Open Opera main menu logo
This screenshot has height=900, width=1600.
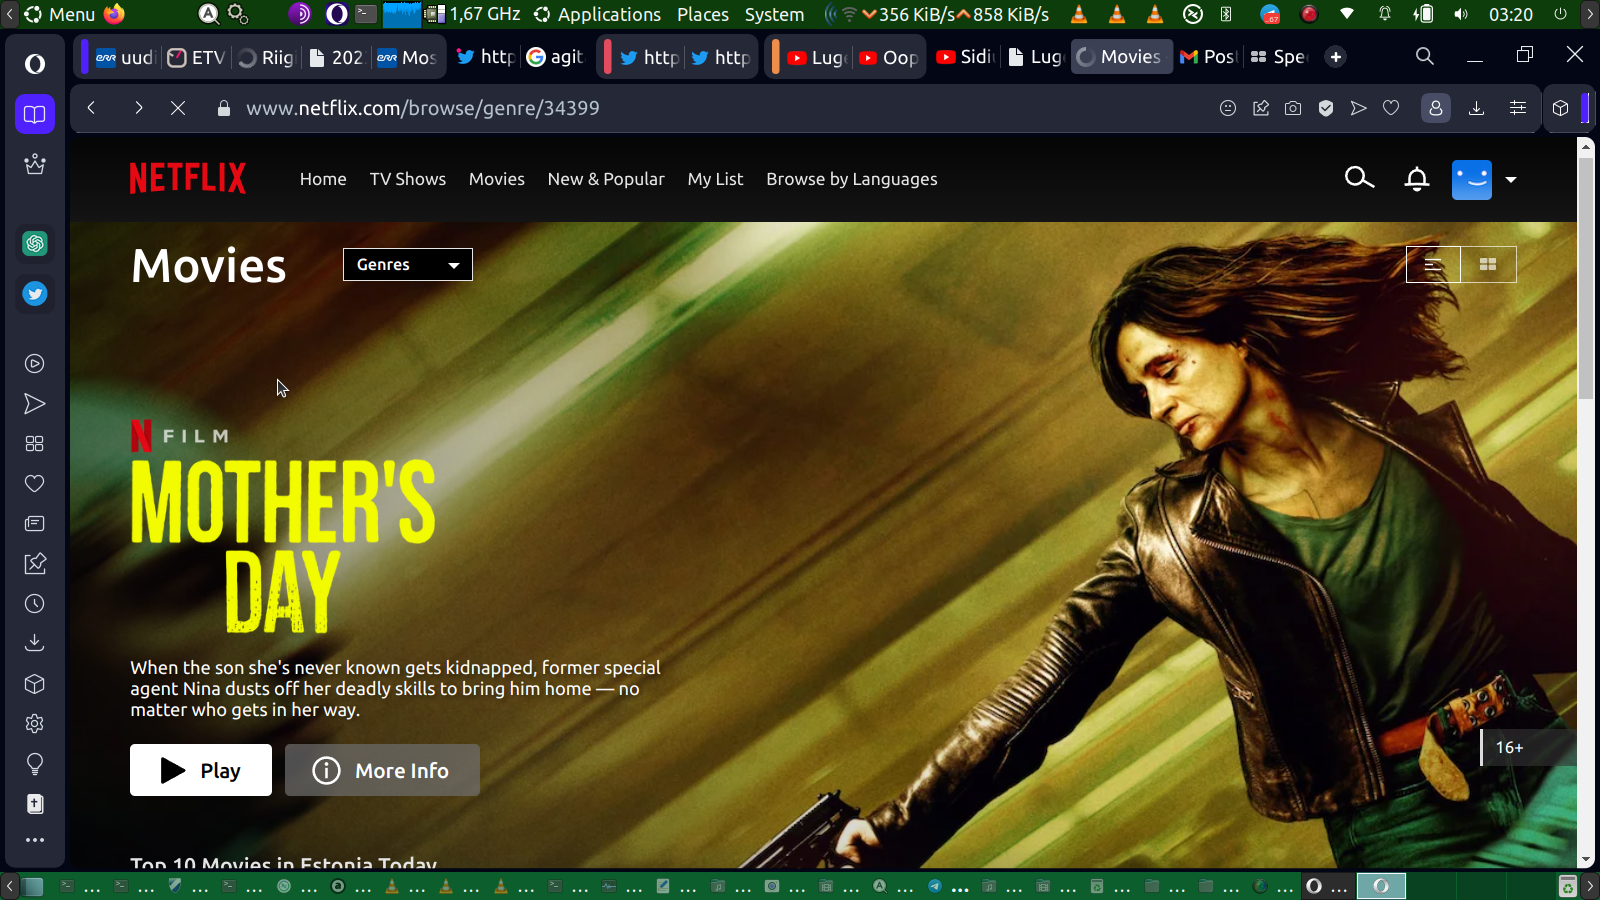tap(35, 64)
